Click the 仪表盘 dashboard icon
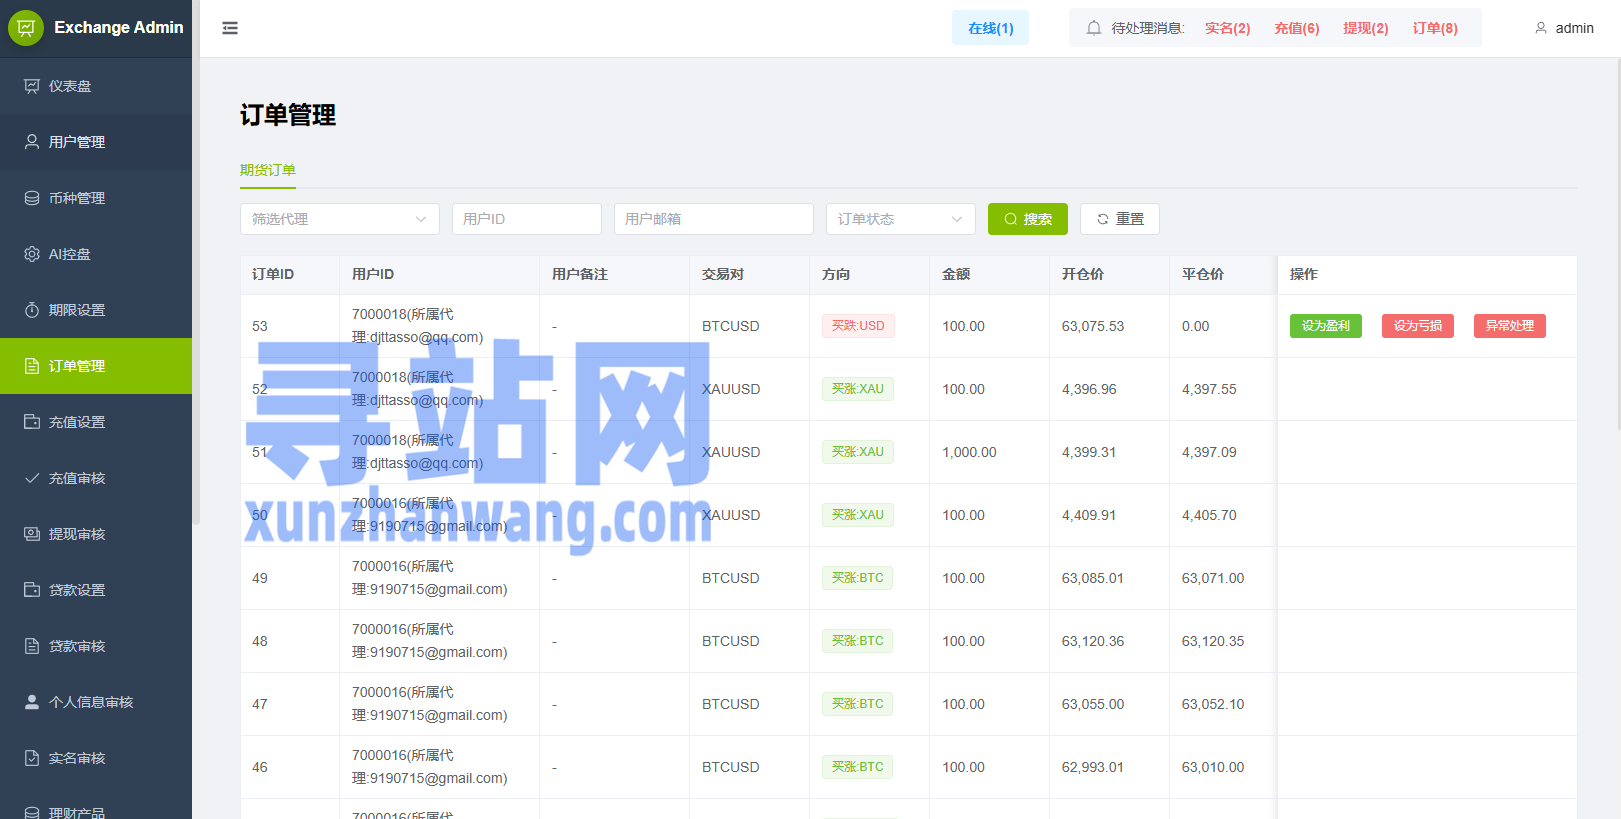The image size is (1621, 819). click(32, 86)
